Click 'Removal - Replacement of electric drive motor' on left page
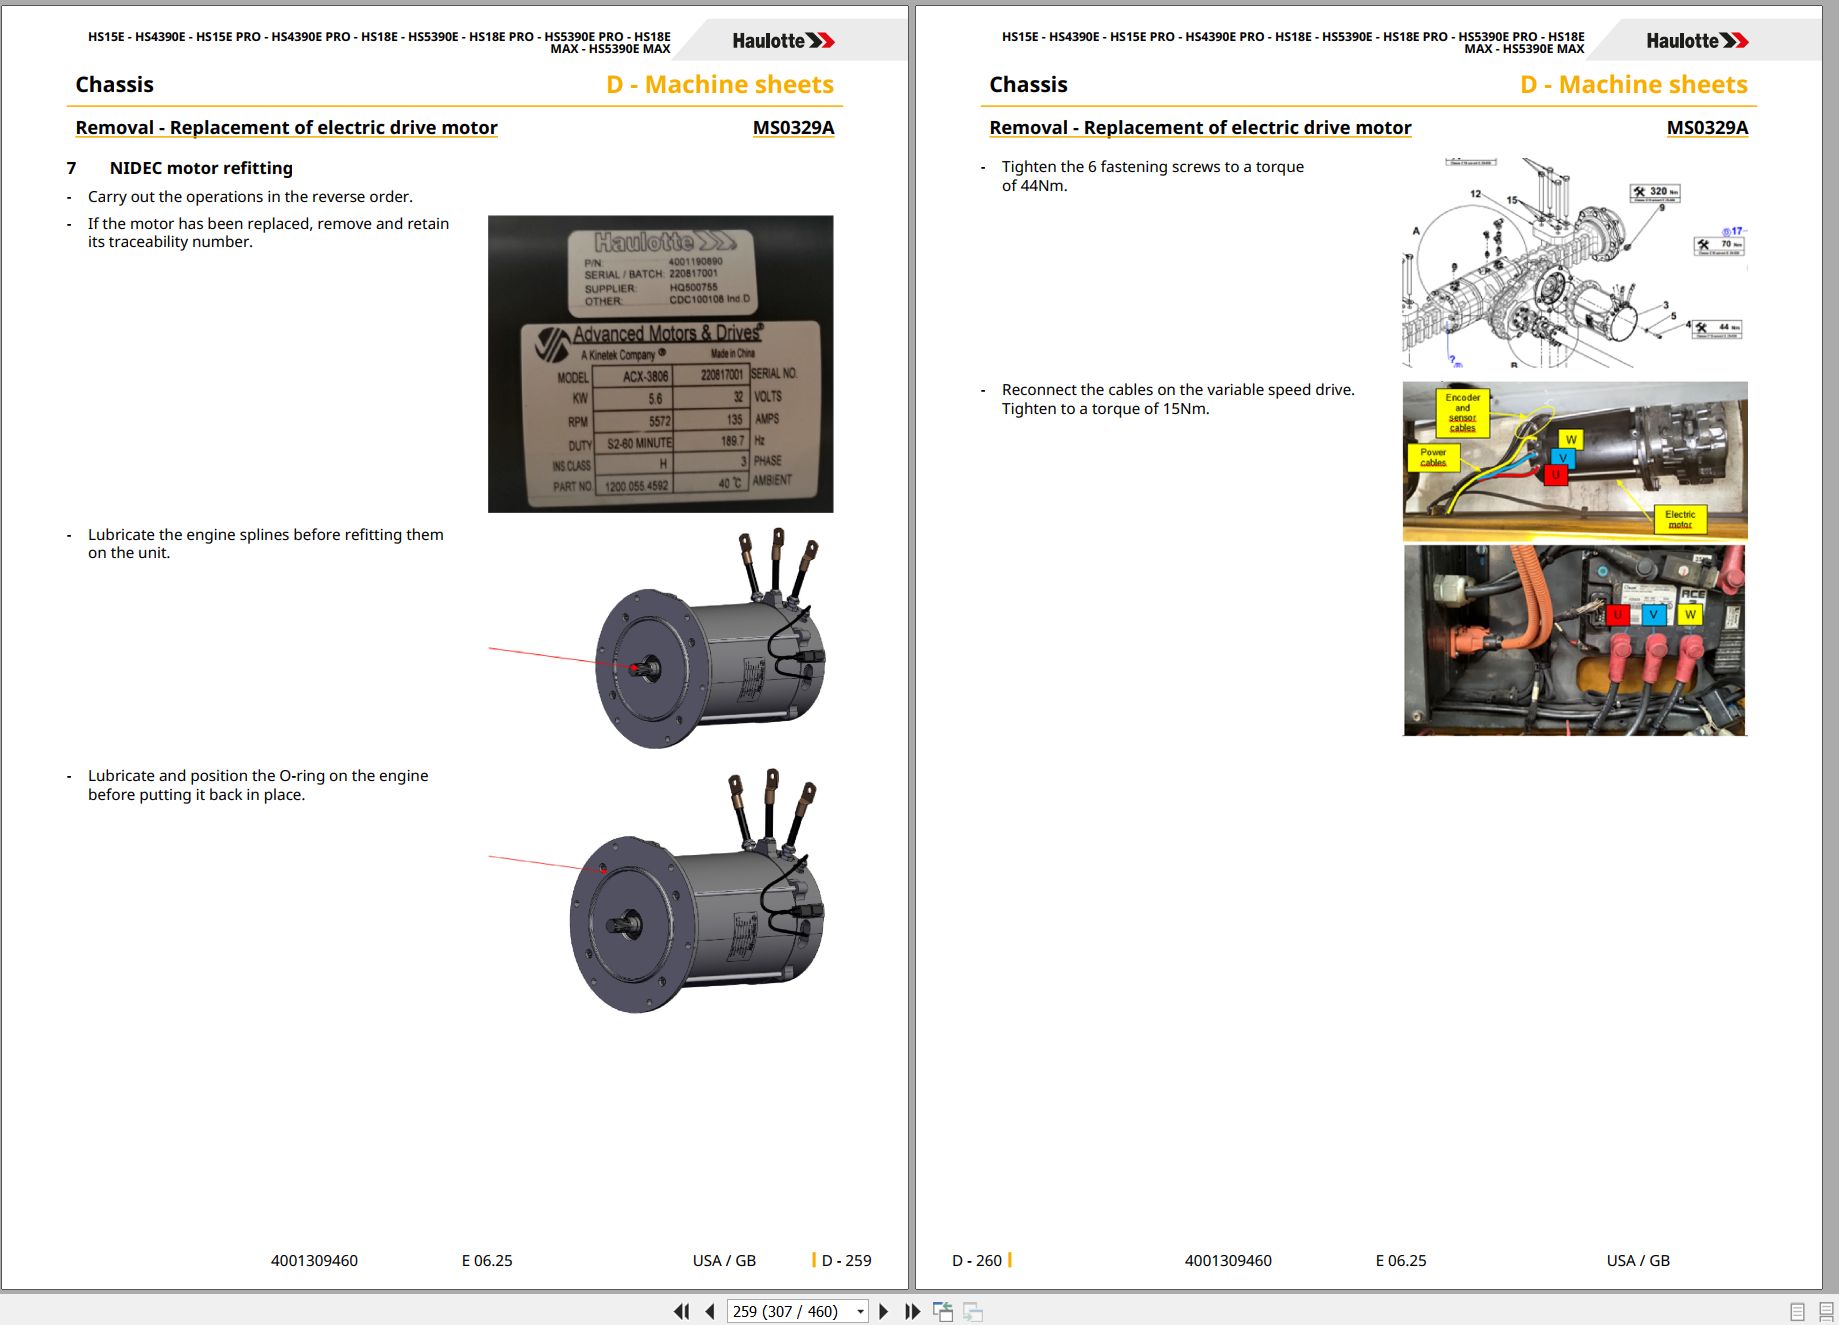Viewport: 1839px width, 1325px height. pyautogui.click(x=286, y=127)
